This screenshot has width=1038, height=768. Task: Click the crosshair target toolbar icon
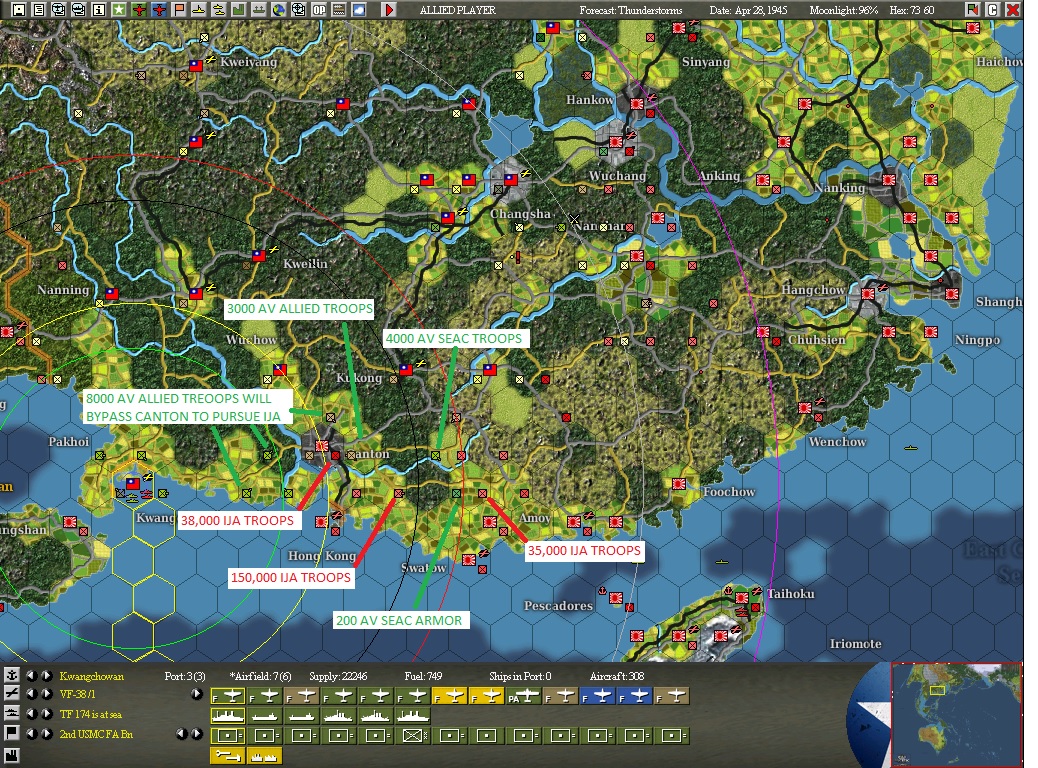tap(299, 9)
